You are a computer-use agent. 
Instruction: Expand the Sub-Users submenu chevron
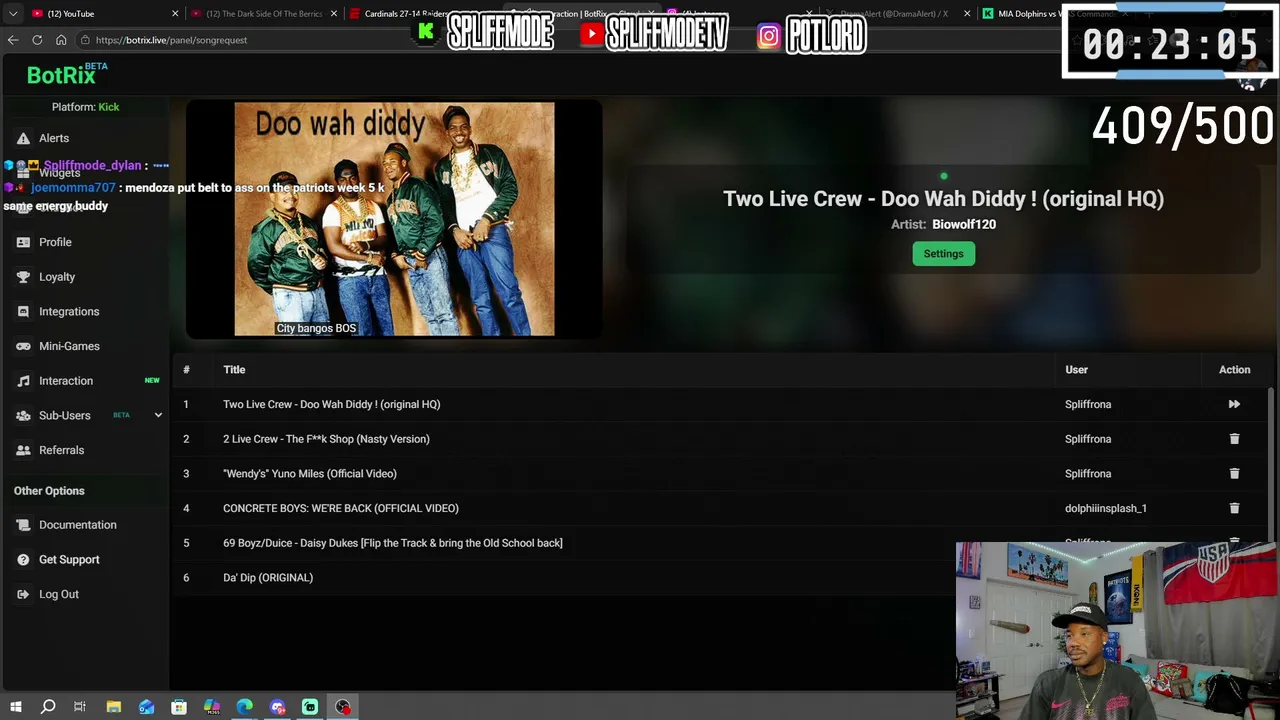click(x=158, y=415)
